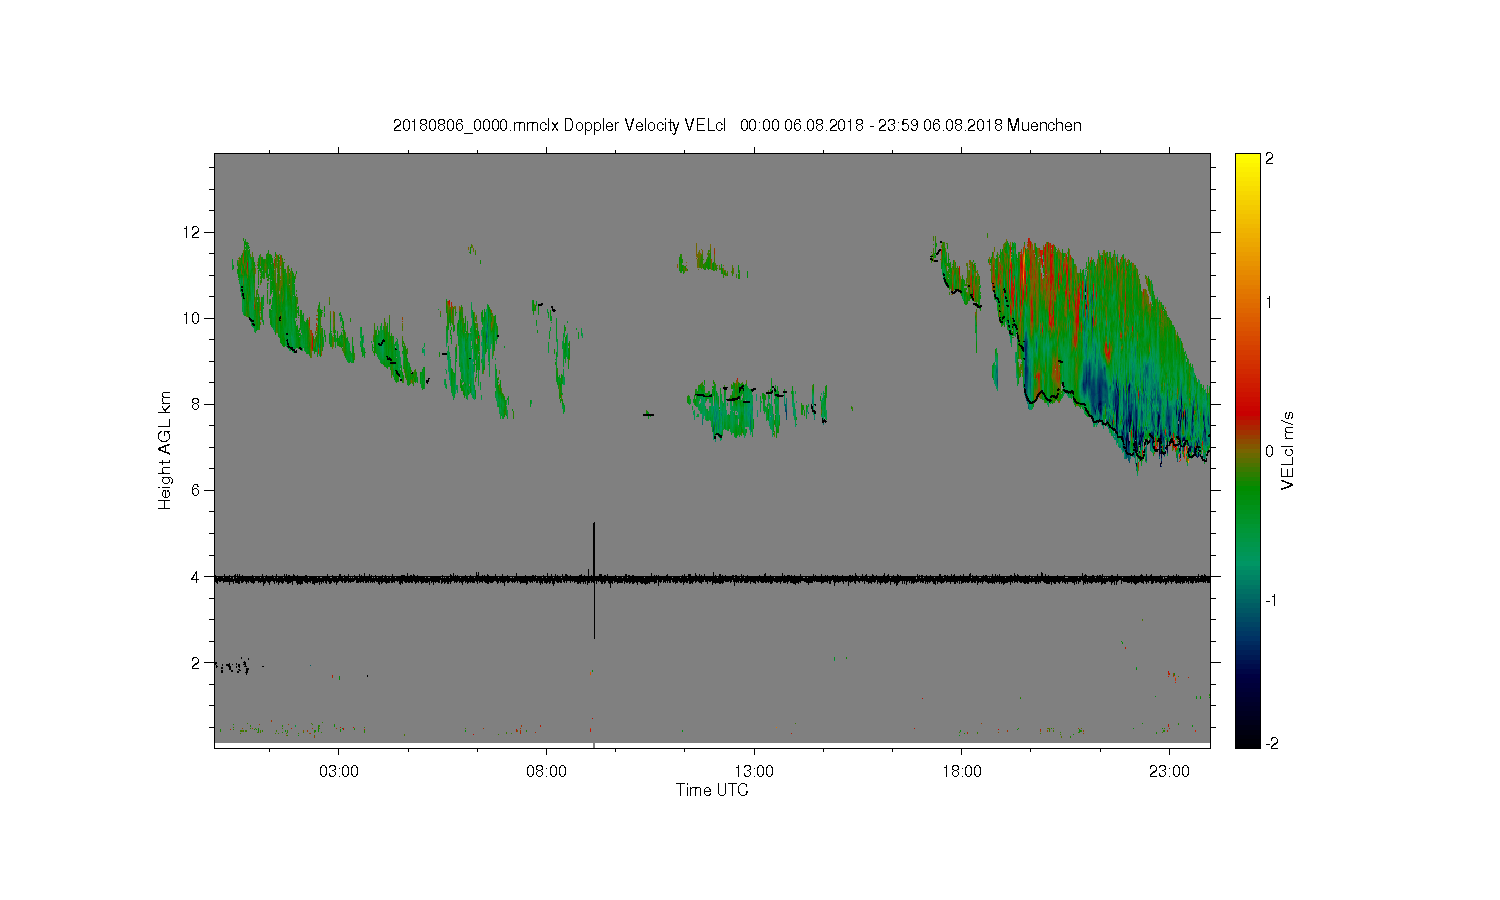
Task: Click the 12 km height tick label
Action: coord(190,232)
